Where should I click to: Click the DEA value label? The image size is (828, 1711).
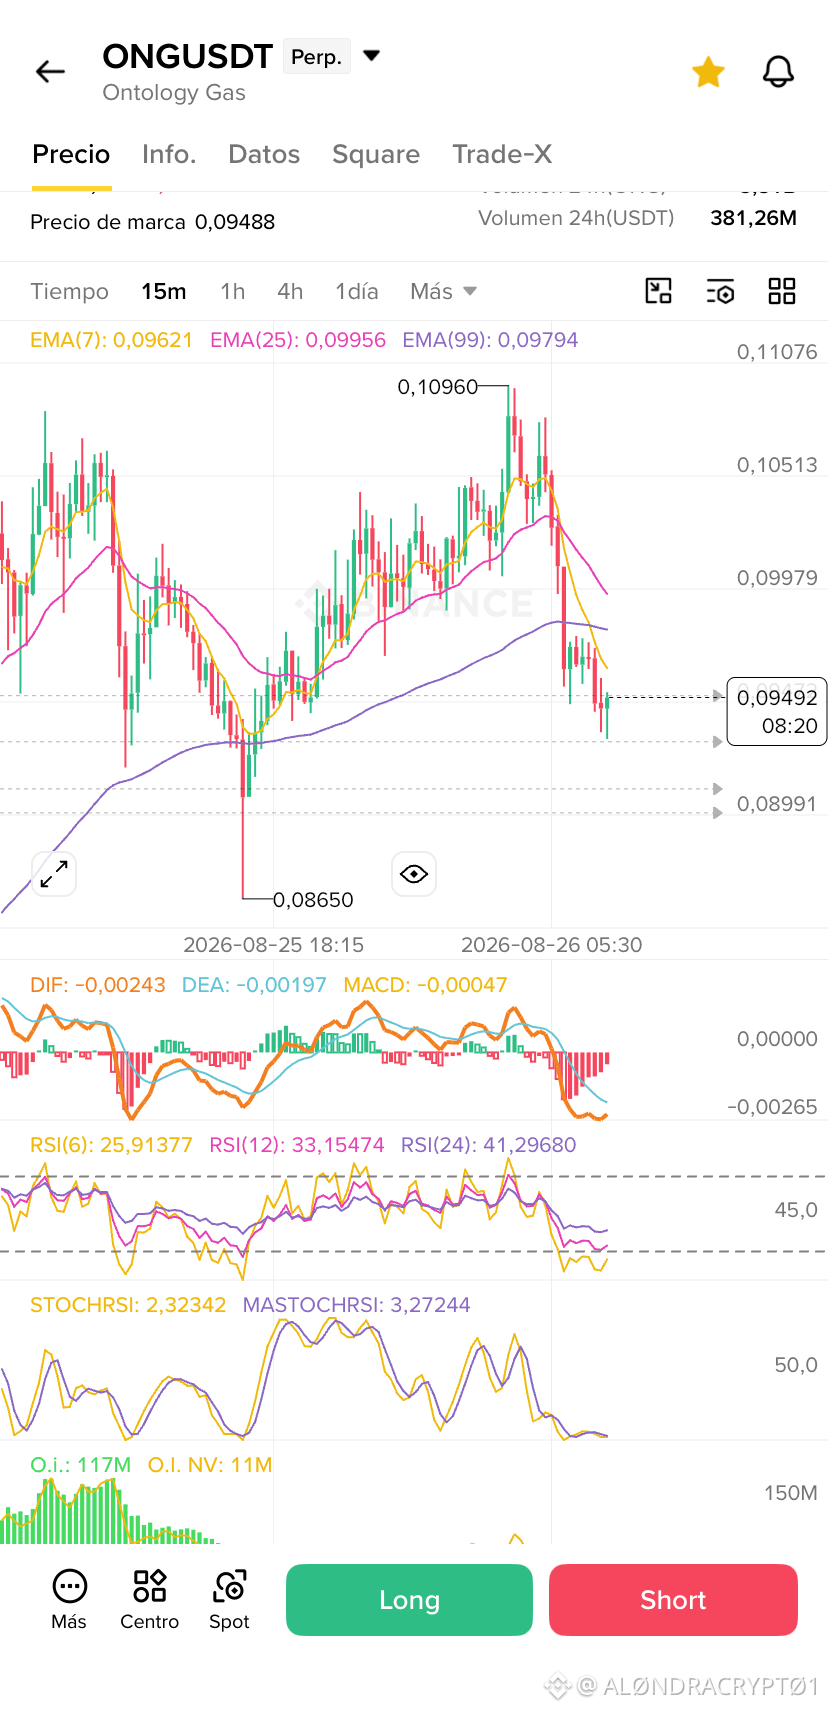(254, 985)
